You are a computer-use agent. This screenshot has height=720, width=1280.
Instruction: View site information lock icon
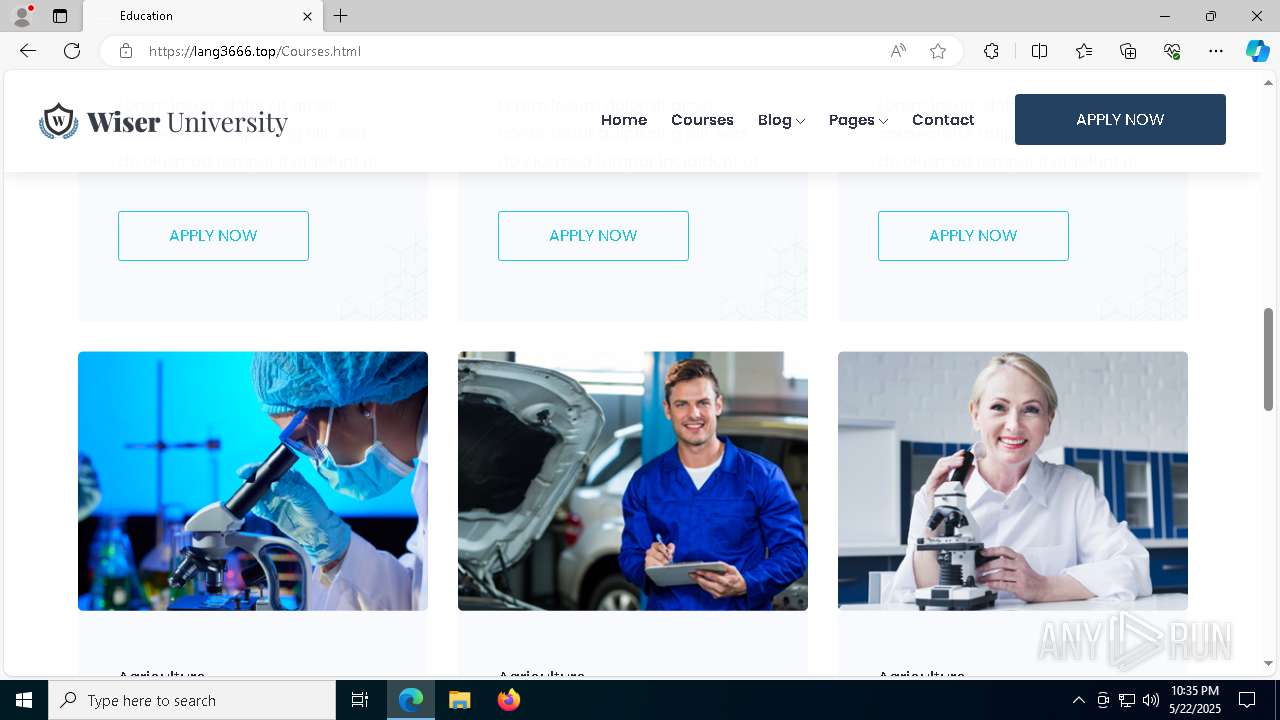126,51
